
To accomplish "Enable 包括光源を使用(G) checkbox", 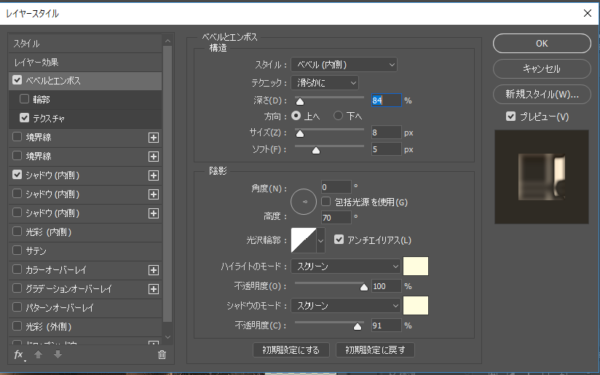I will [x=326, y=201].
